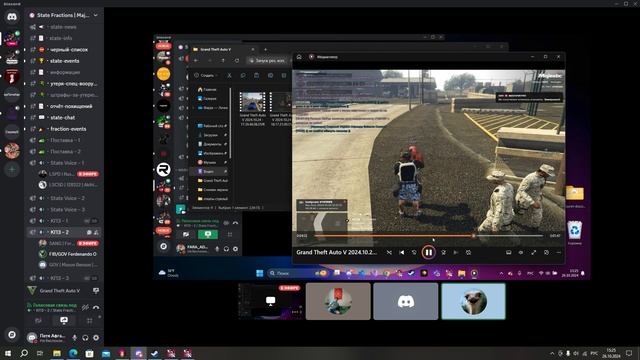Open activities launcher in voice panel
640x360 pixels.
tap(89, 321)
